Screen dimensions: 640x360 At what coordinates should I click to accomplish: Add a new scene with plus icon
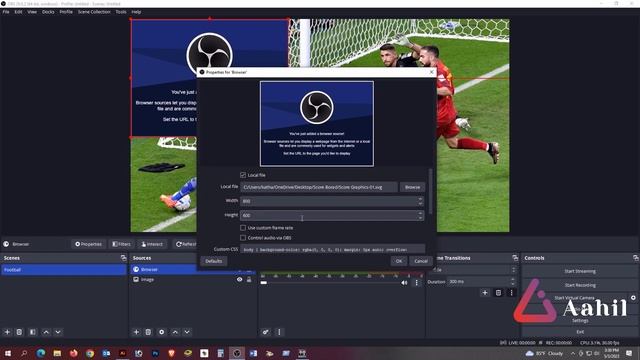click(7, 332)
